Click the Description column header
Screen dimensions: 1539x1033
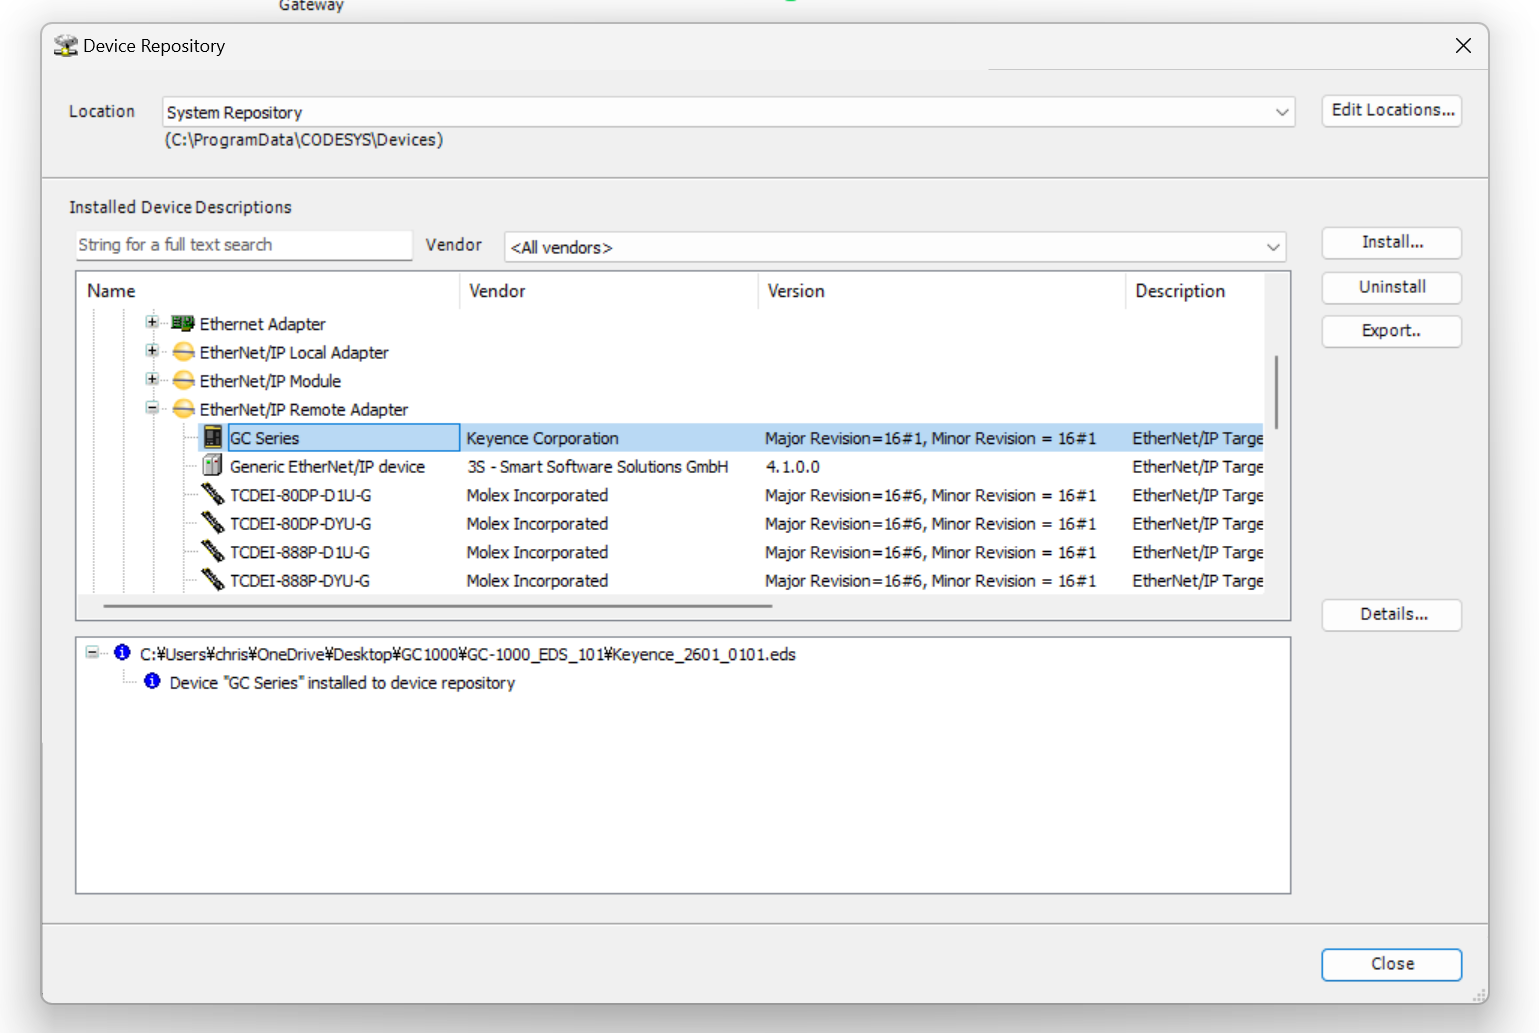pos(1195,291)
